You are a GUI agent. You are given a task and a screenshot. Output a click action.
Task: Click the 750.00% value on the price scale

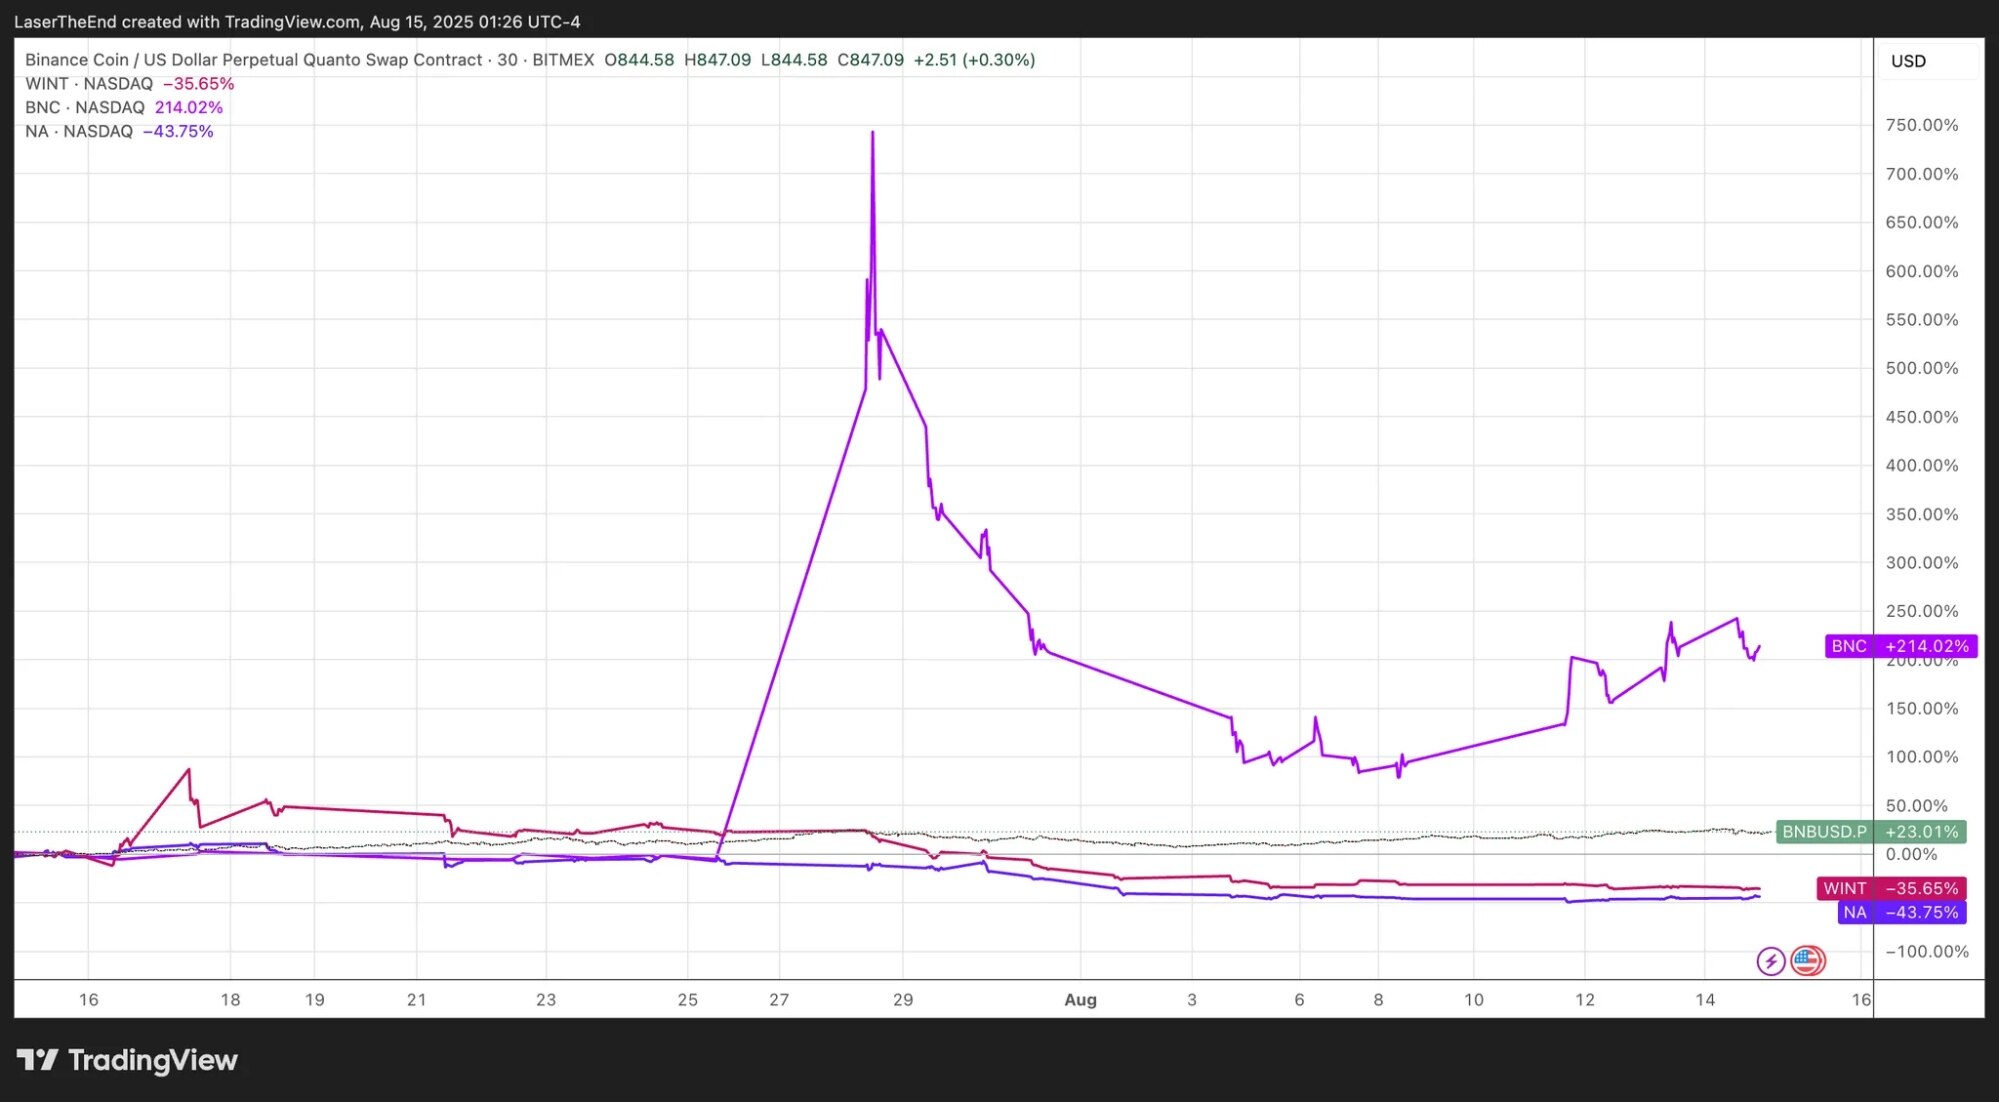1924,125
